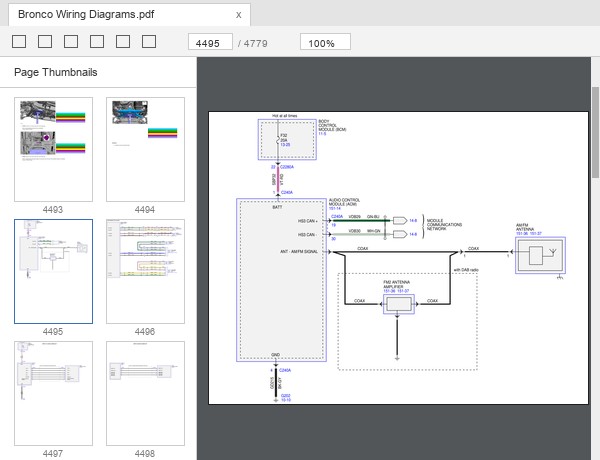Open page 4498 thumbnail
The height and width of the screenshot is (460, 600).
click(145, 393)
